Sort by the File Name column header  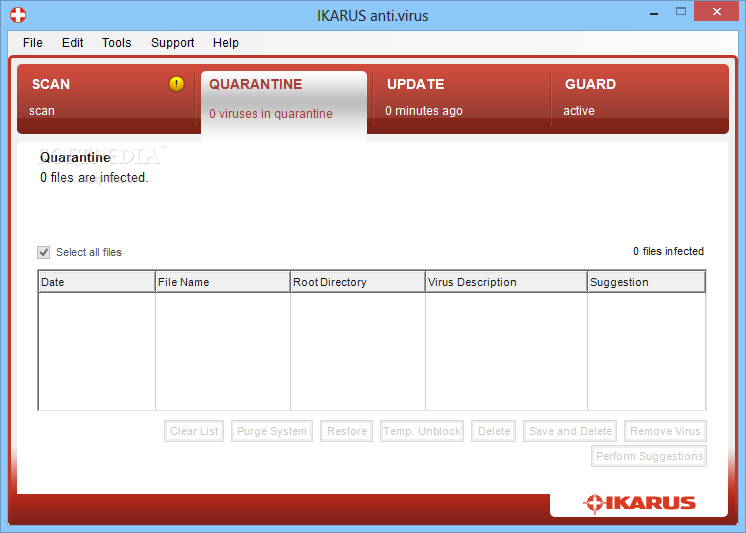pos(223,282)
